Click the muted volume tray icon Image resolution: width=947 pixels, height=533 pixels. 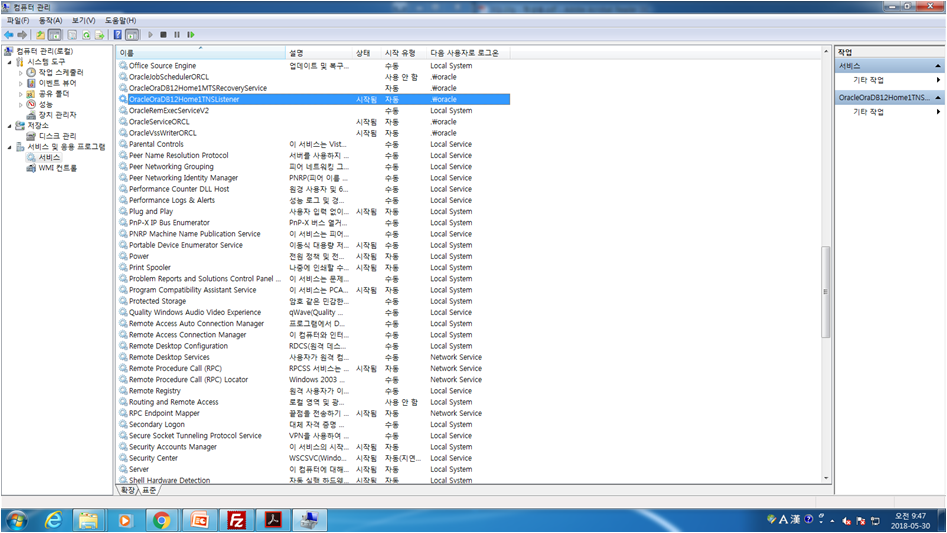[x=847, y=521]
